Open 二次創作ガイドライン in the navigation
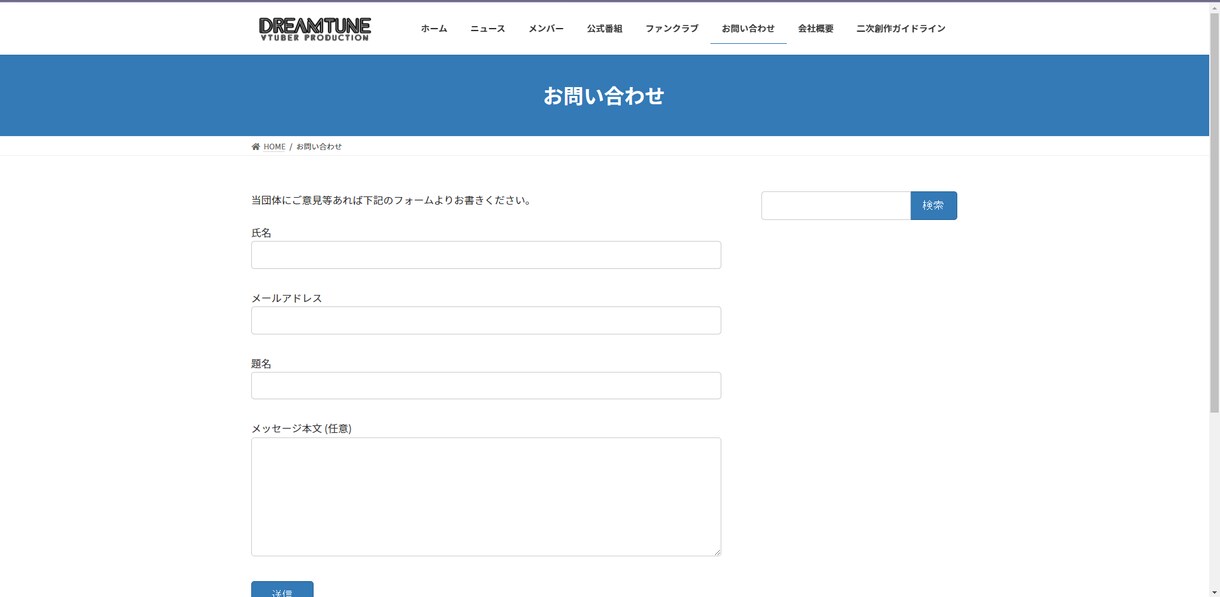This screenshot has height=597, width=1220. coord(901,29)
